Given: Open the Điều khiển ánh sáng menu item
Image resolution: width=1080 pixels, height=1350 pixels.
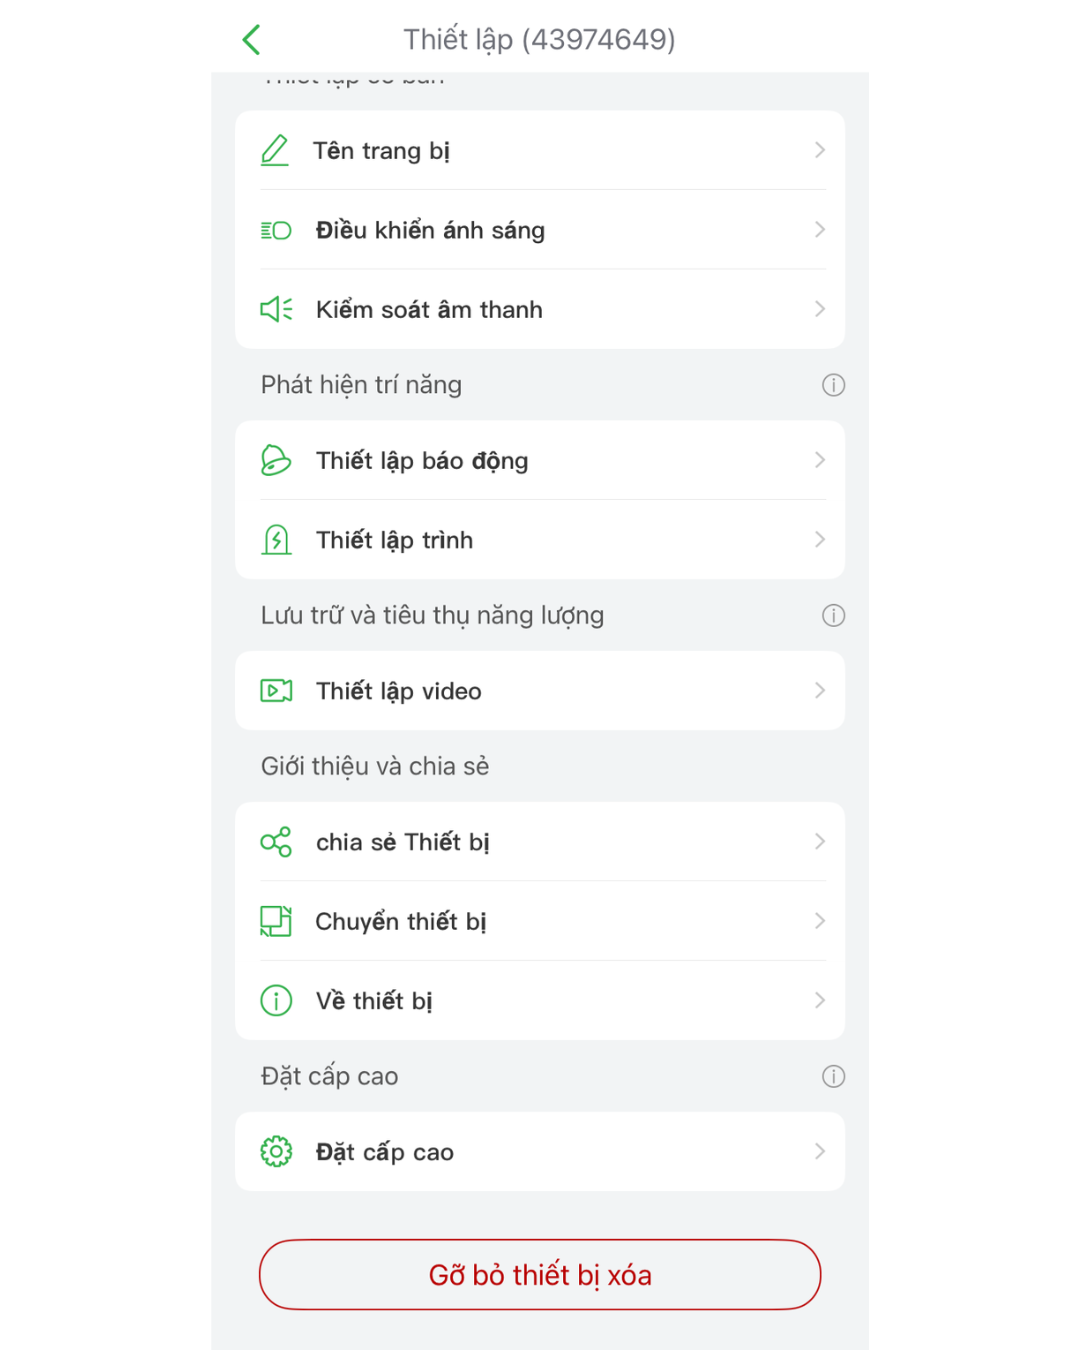Looking at the screenshot, I should pos(540,230).
